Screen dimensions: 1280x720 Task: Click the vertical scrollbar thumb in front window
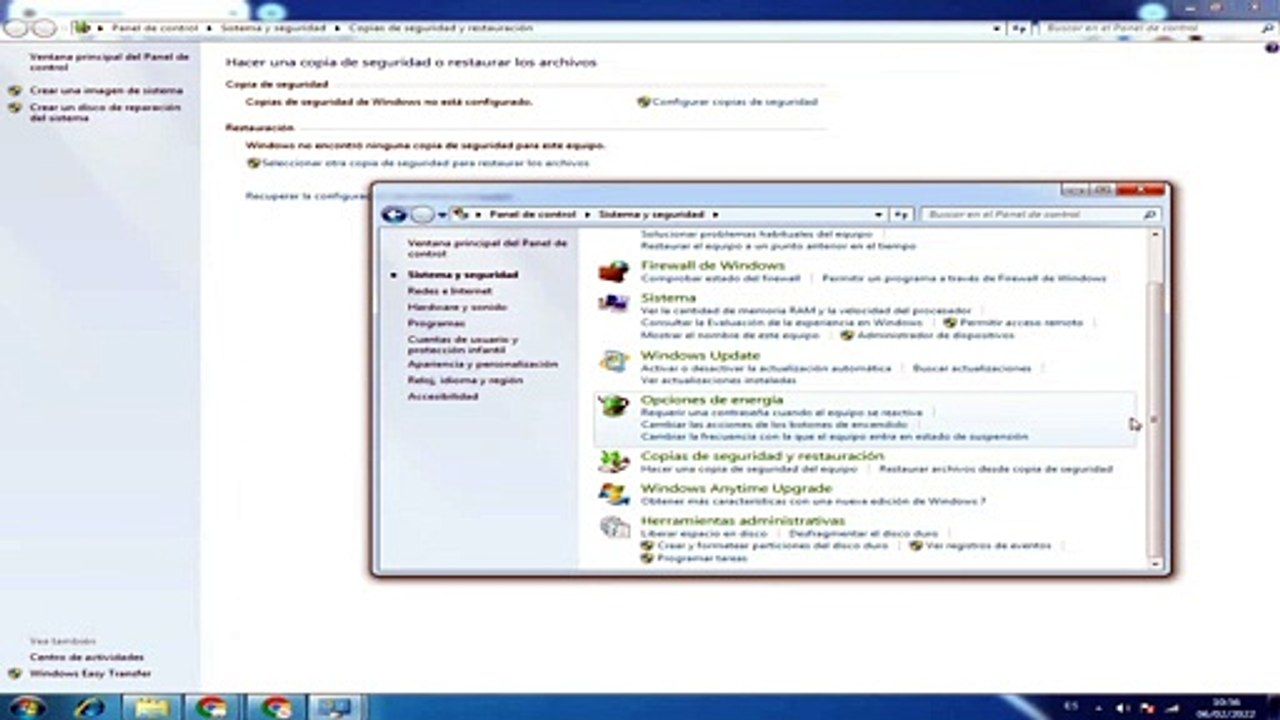click(x=1155, y=421)
